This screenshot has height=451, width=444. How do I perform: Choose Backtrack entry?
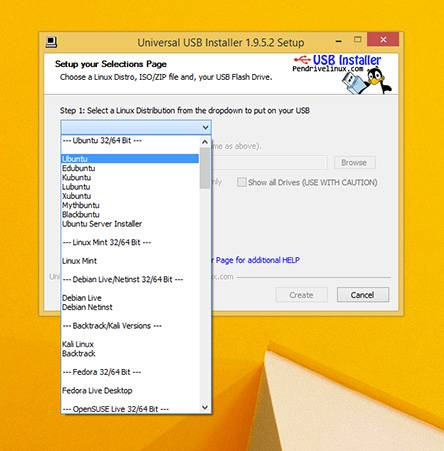(x=130, y=354)
